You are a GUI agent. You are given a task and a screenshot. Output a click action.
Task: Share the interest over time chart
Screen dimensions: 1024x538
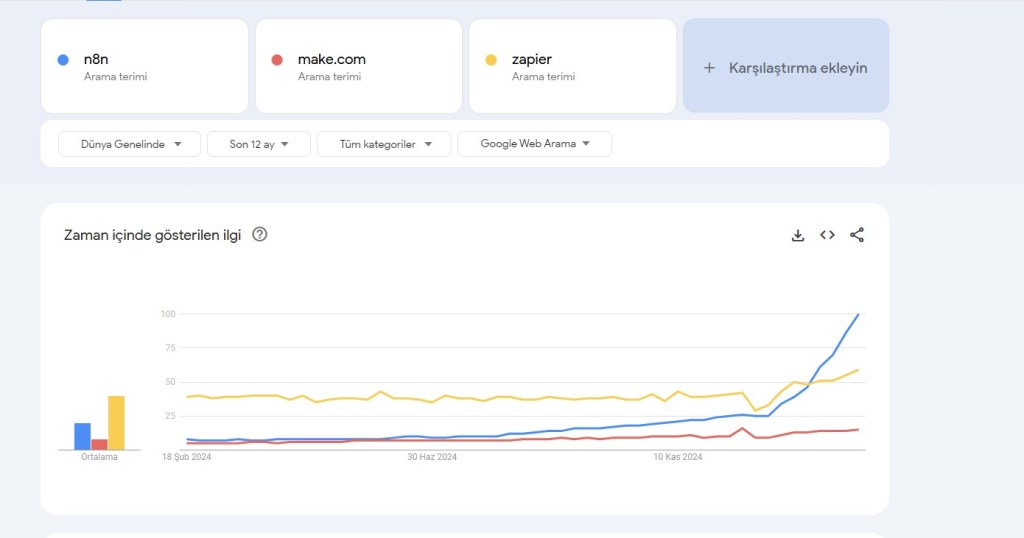coord(857,235)
